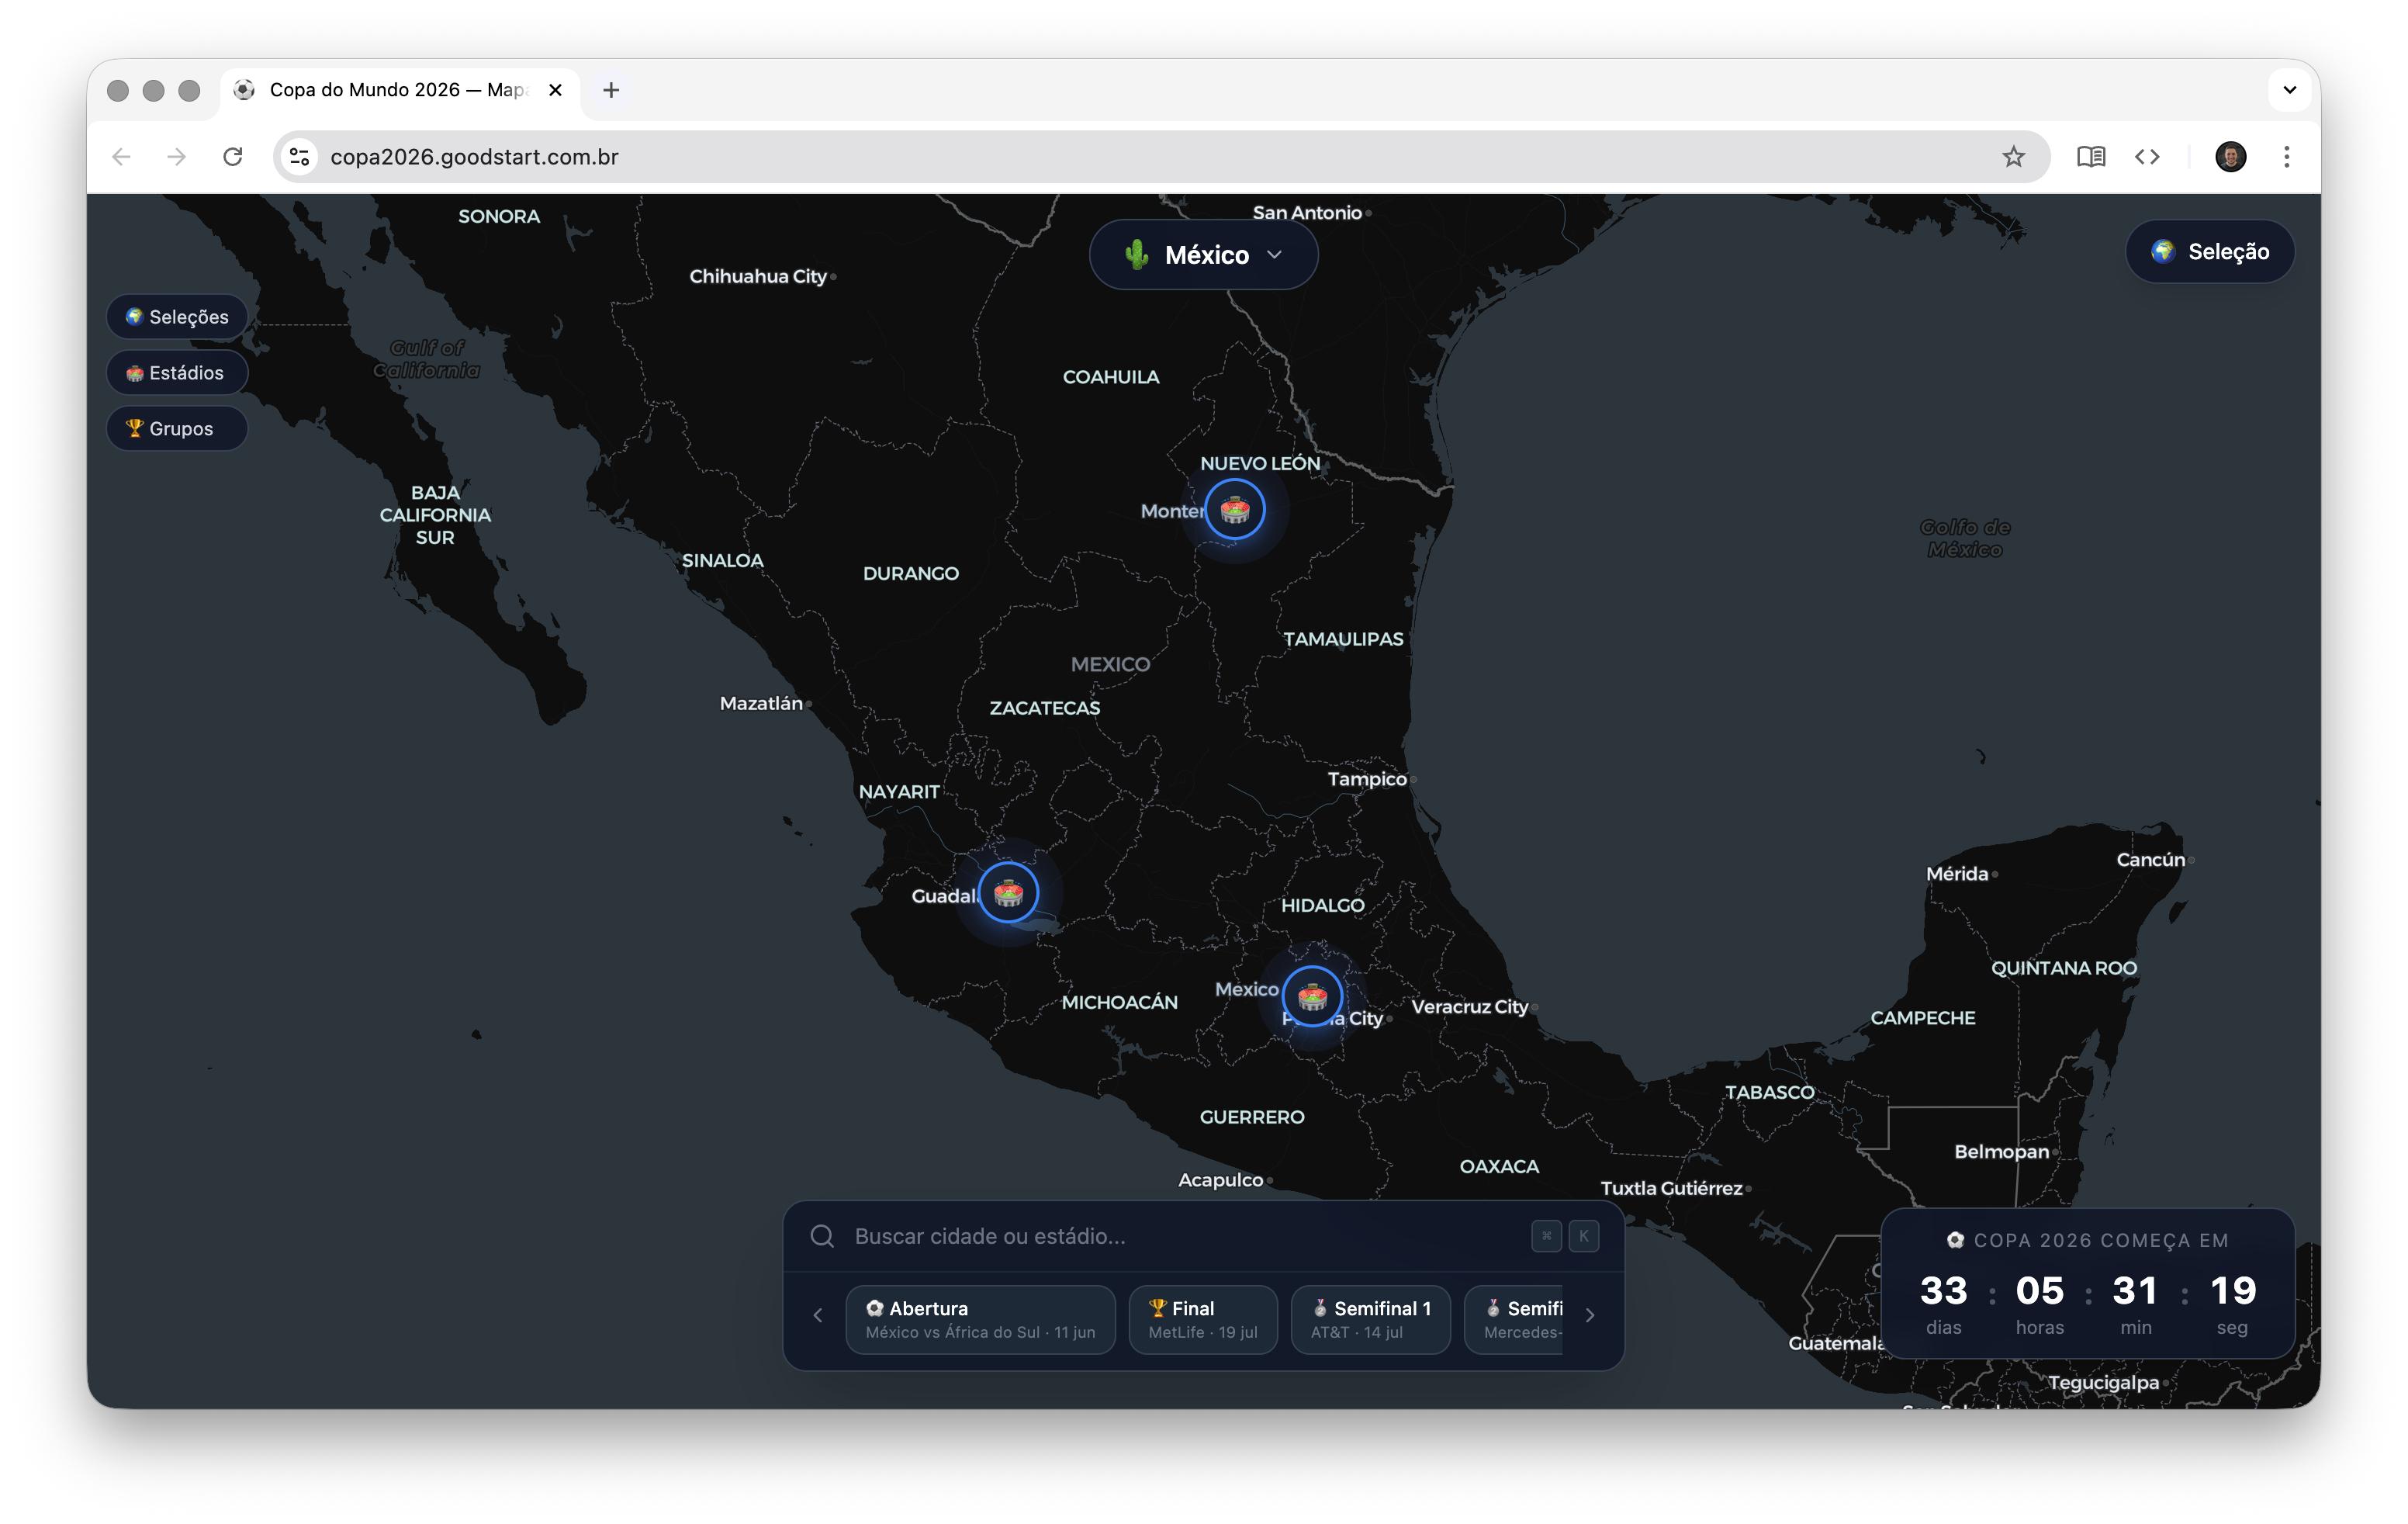Open the reading mode icon
This screenshot has height=1524, width=2408.
2091,157
